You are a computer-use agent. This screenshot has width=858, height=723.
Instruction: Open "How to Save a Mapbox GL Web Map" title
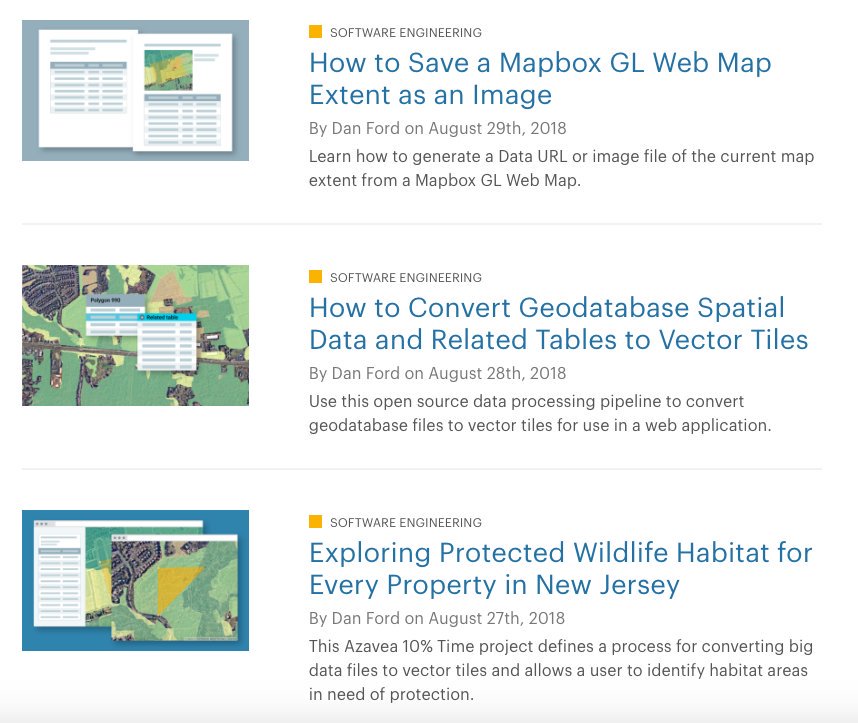pos(540,79)
